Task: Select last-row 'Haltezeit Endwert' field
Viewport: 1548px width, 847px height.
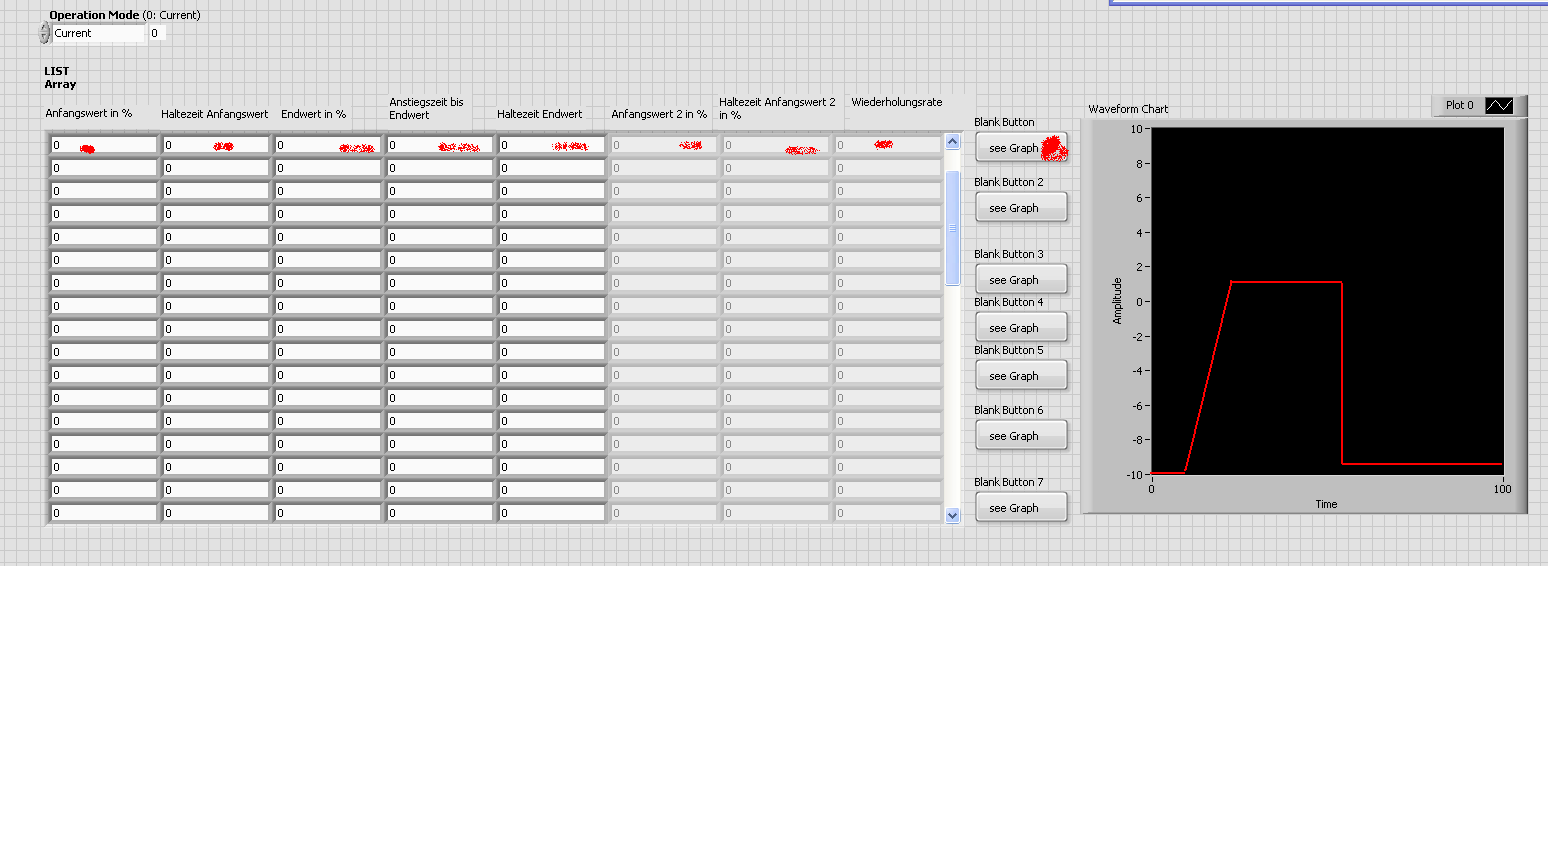Action: 552,513
